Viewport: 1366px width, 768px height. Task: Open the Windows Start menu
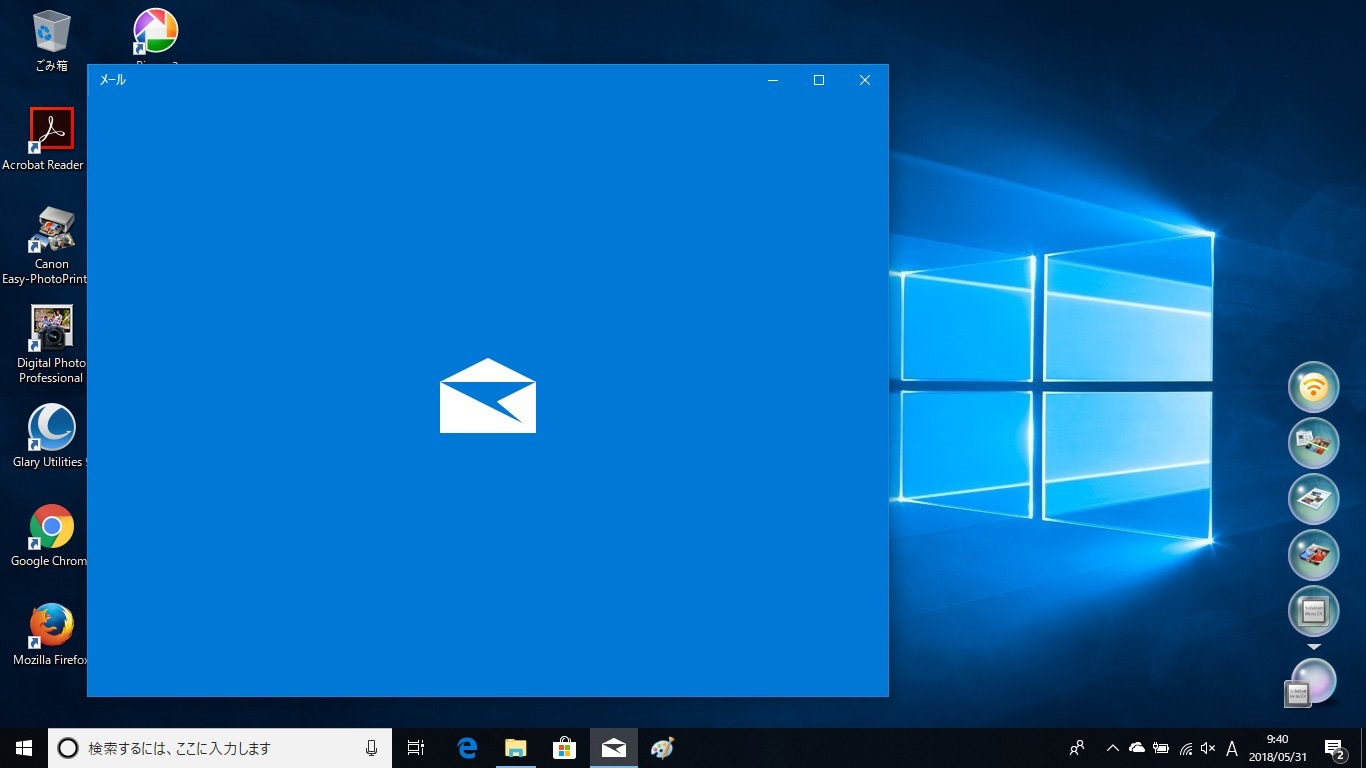[x=24, y=748]
